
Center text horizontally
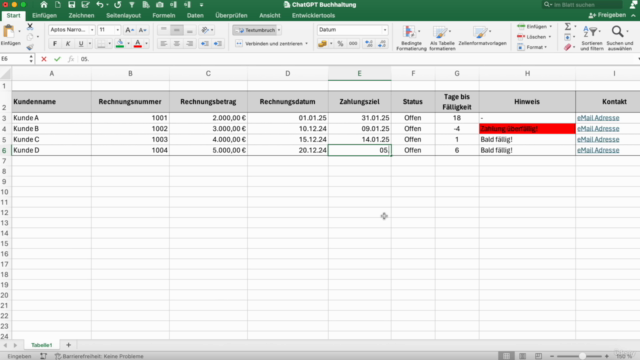point(177,44)
